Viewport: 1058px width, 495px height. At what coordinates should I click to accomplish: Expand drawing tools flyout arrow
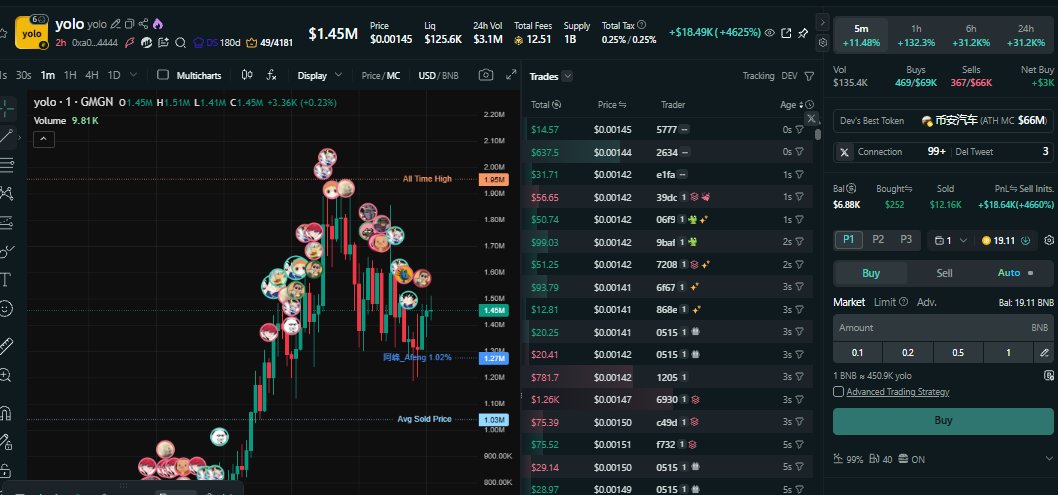(20, 137)
